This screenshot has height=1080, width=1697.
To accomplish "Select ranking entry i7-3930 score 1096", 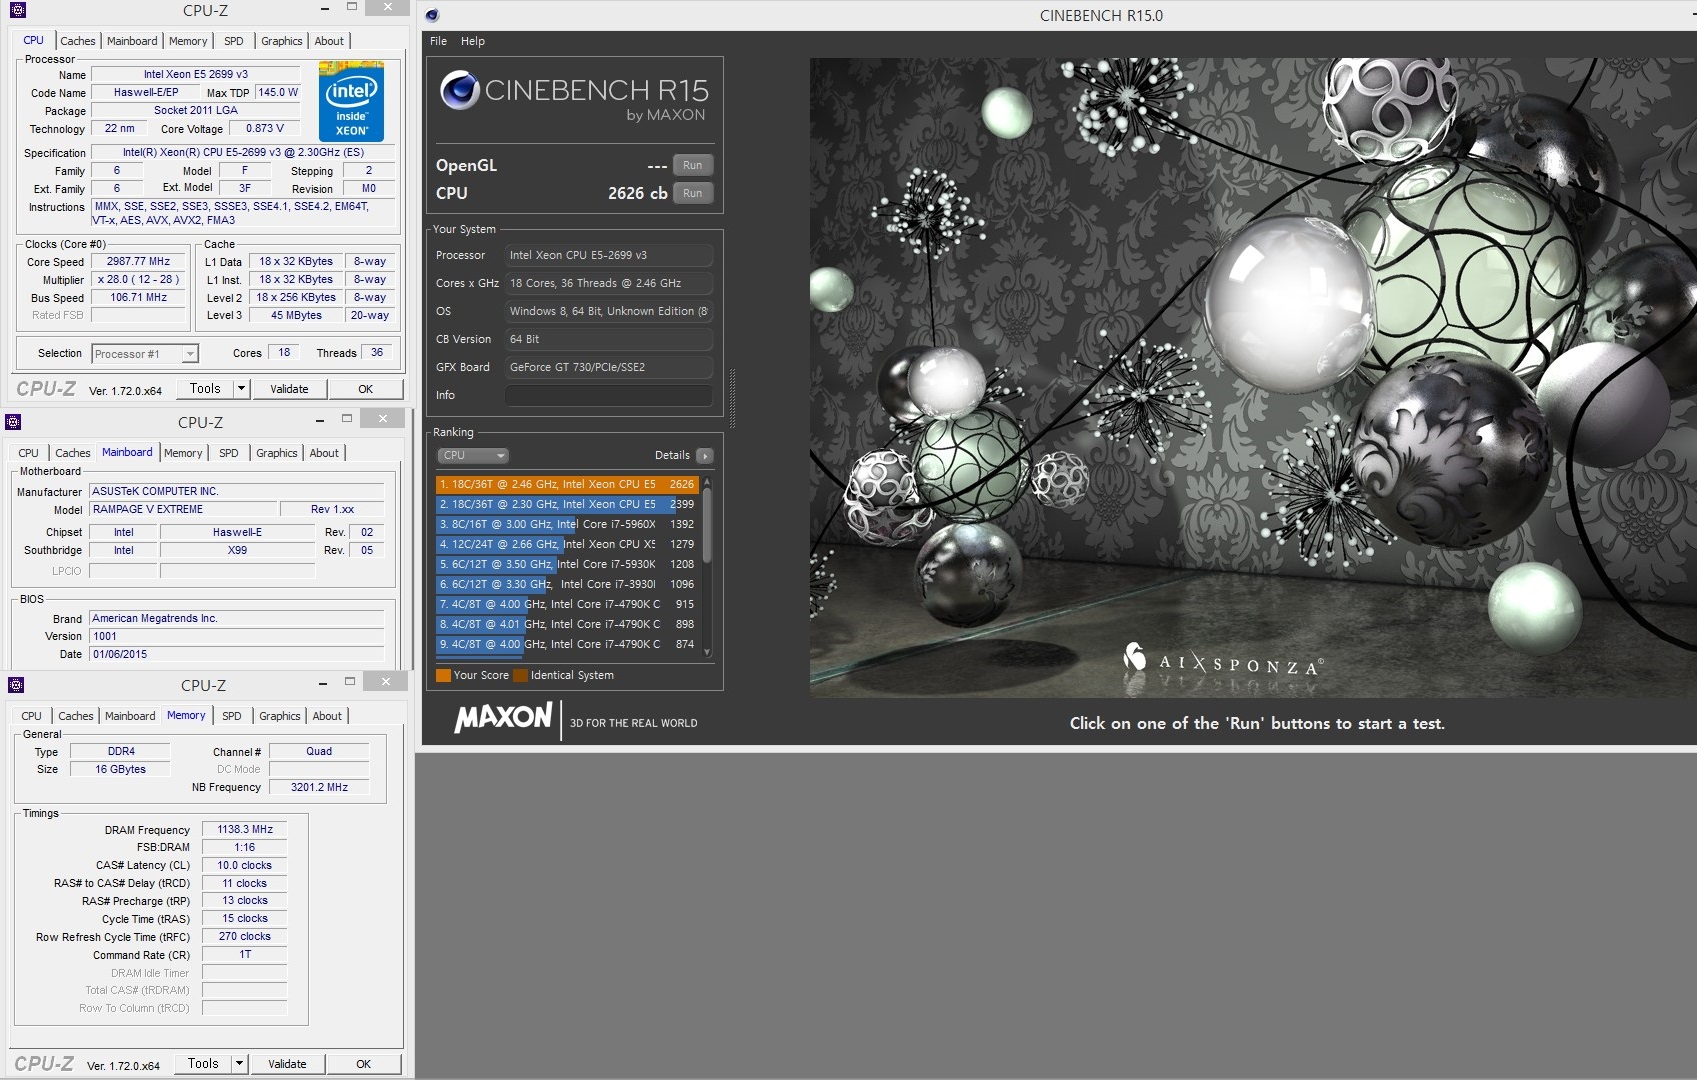I will [567, 584].
